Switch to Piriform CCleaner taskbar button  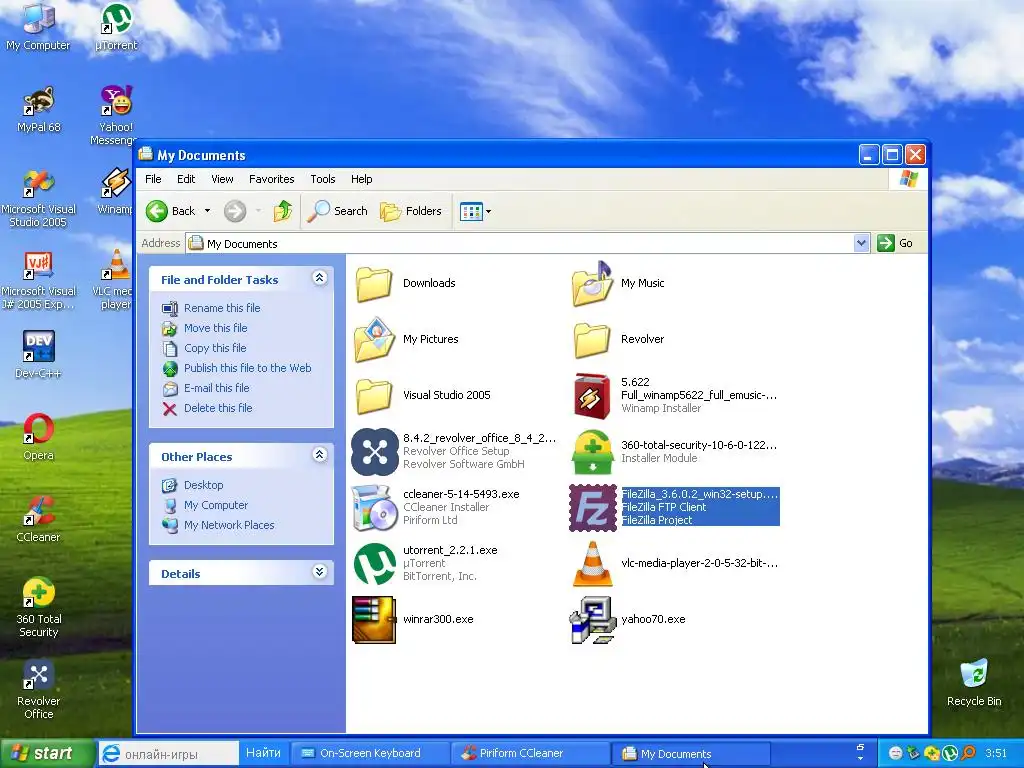(x=529, y=753)
